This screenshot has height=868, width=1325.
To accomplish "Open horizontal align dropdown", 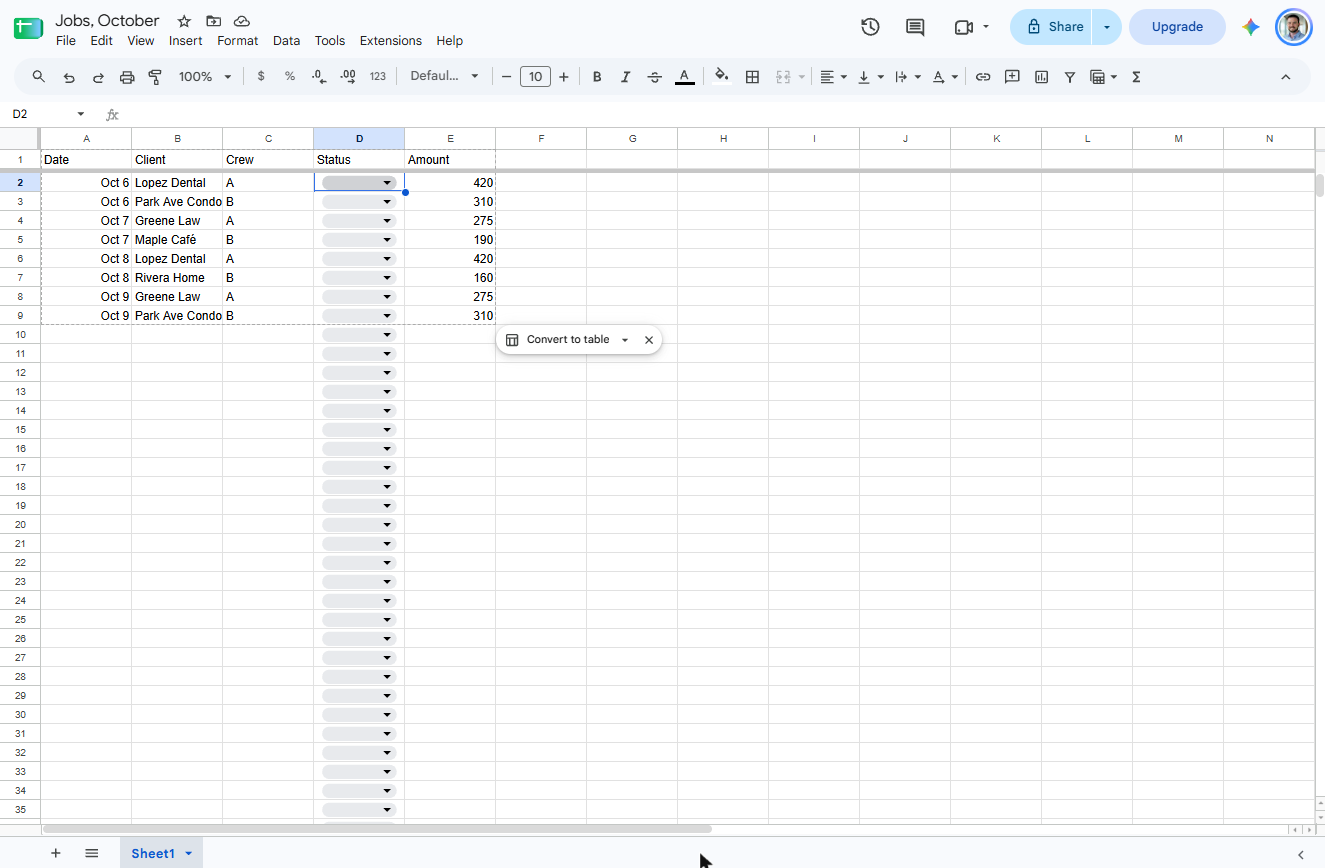I will tap(833, 77).
